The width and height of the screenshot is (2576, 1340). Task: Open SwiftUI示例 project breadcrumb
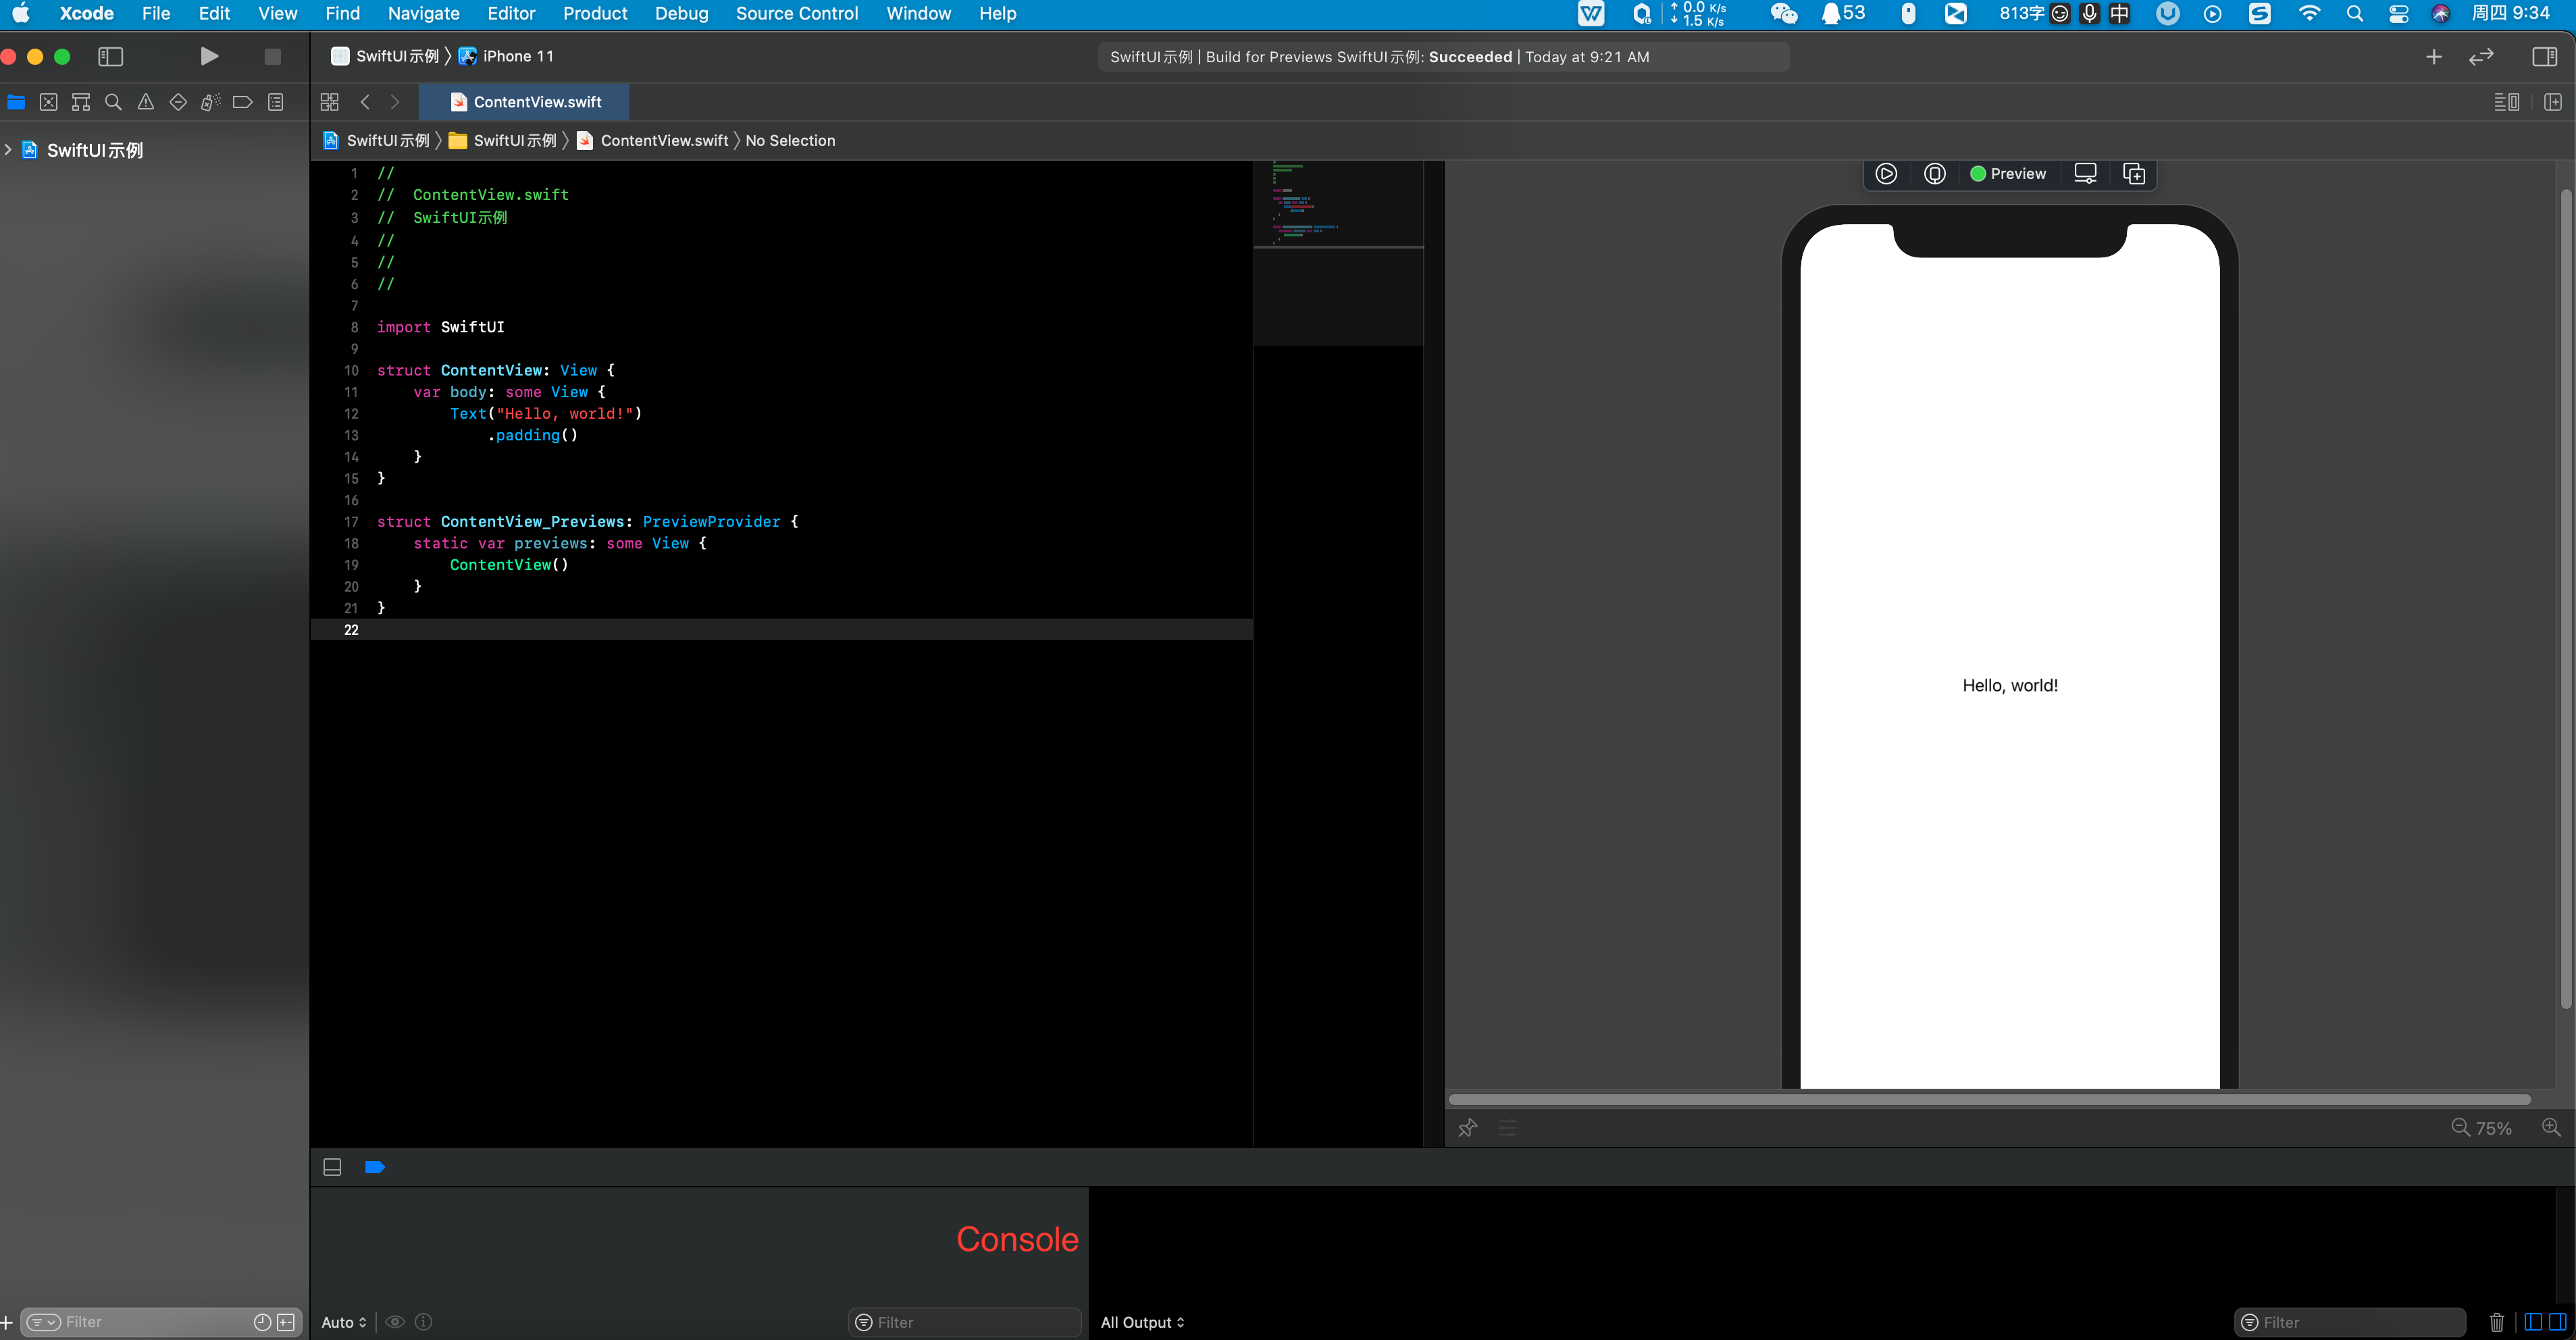pos(376,141)
